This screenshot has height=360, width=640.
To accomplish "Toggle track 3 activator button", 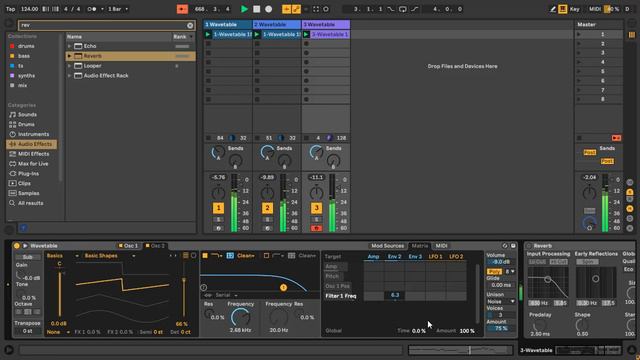I will 316,208.
